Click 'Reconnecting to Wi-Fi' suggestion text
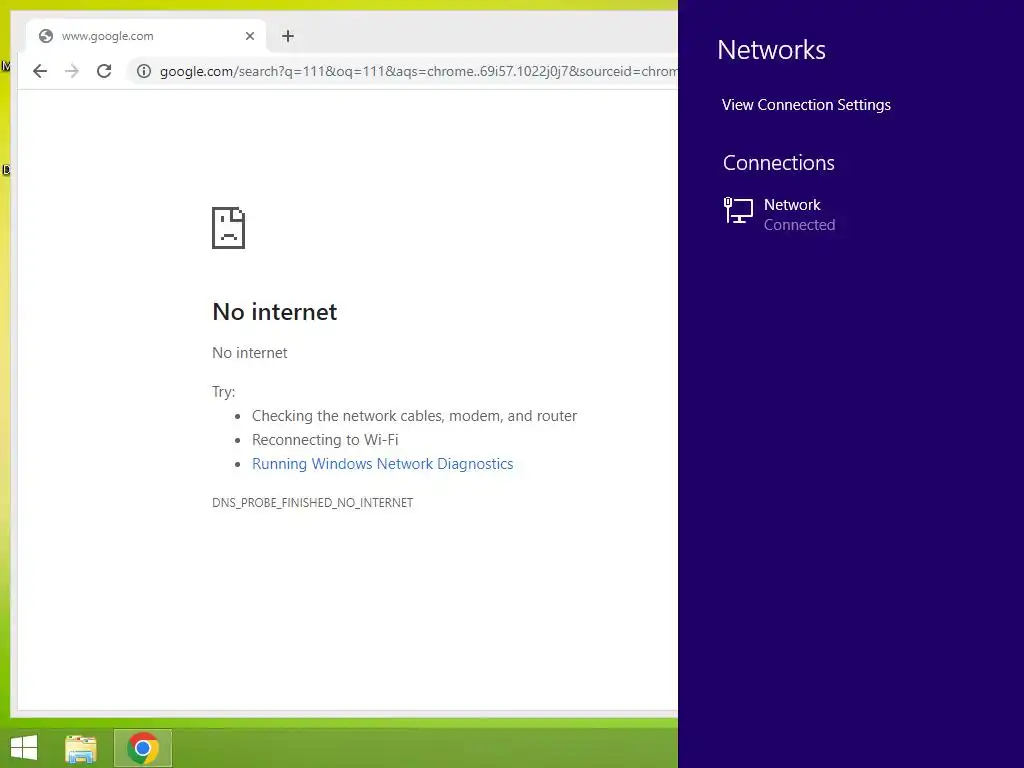The height and width of the screenshot is (768, 1024). pos(325,440)
